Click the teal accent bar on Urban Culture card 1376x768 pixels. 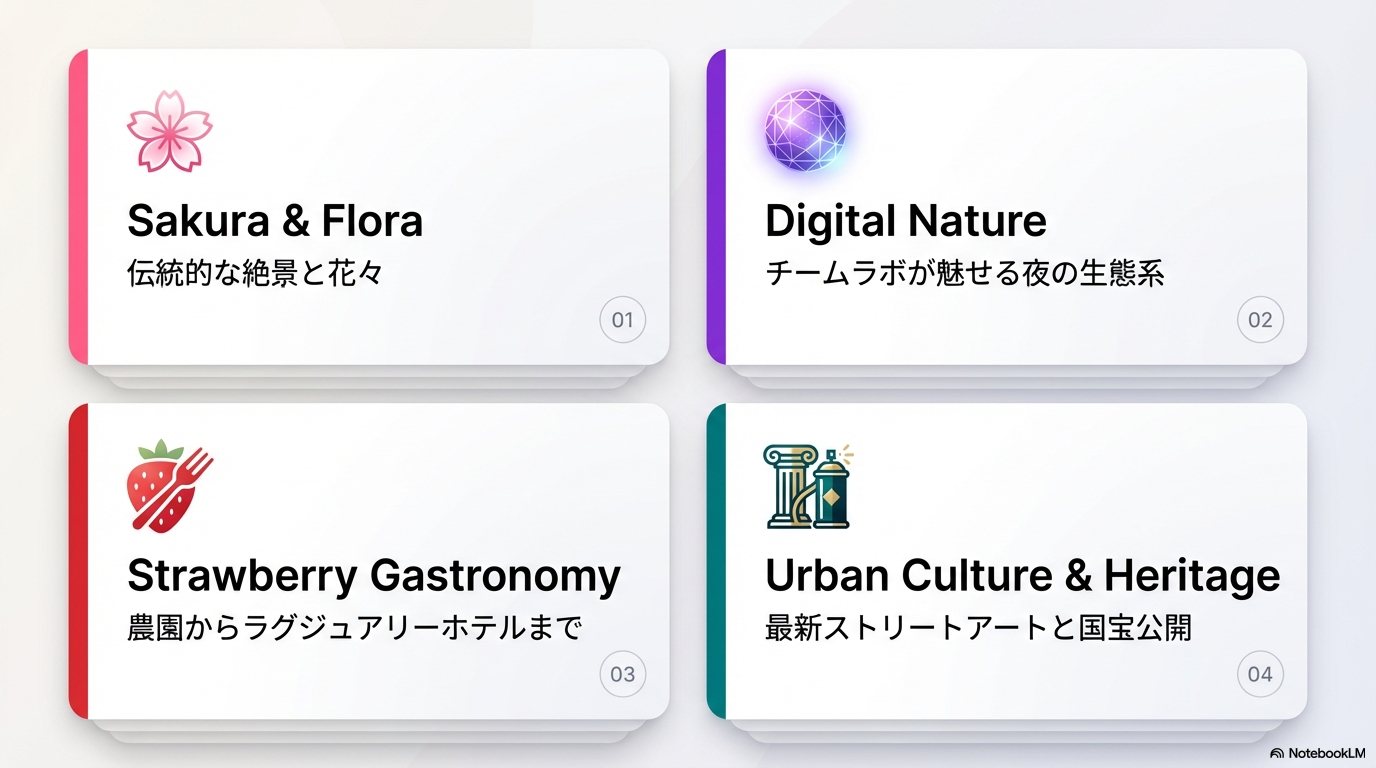tap(716, 561)
